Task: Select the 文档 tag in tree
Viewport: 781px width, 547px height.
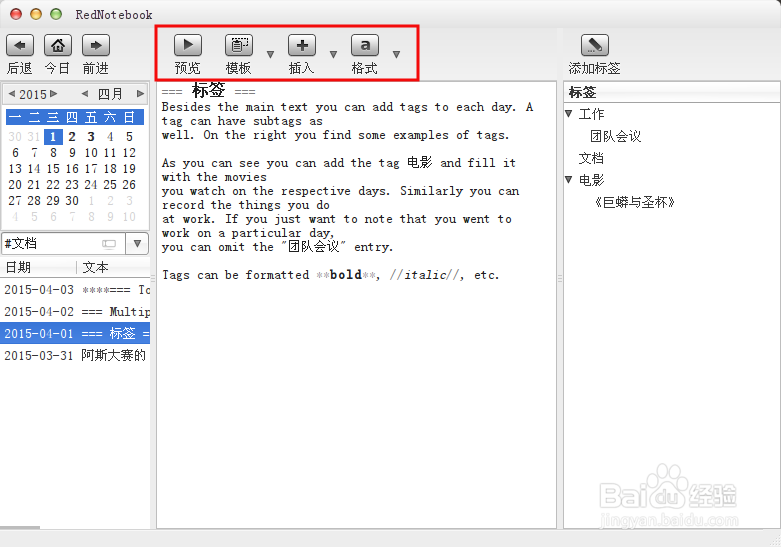Action: pyautogui.click(x=591, y=158)
